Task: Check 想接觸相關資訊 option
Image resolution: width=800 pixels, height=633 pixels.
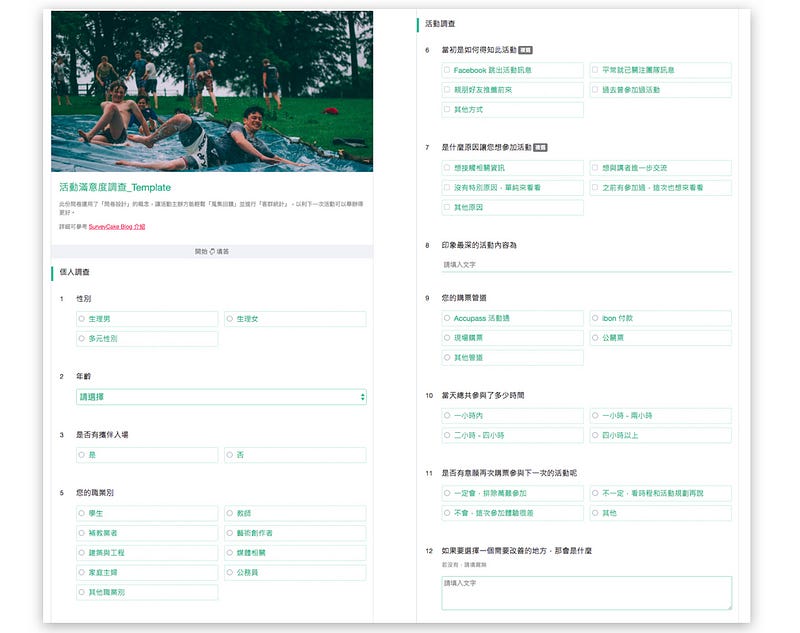Action: (x=512, y=168)
